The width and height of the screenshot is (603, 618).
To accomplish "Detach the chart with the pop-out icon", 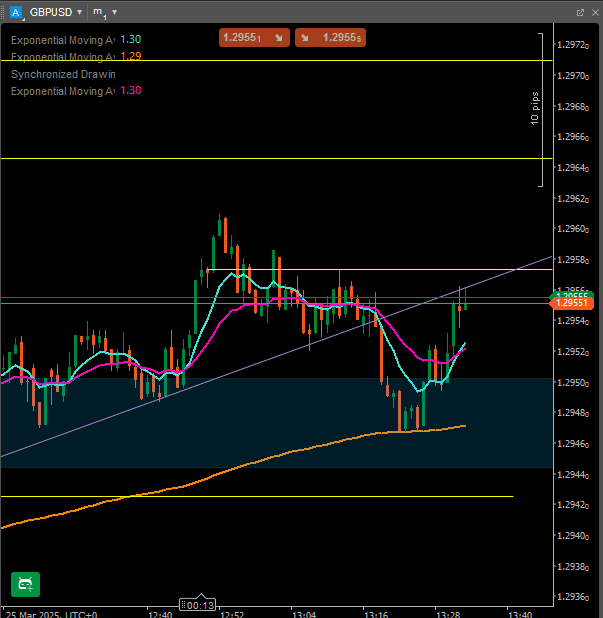I will click(580, 13).
